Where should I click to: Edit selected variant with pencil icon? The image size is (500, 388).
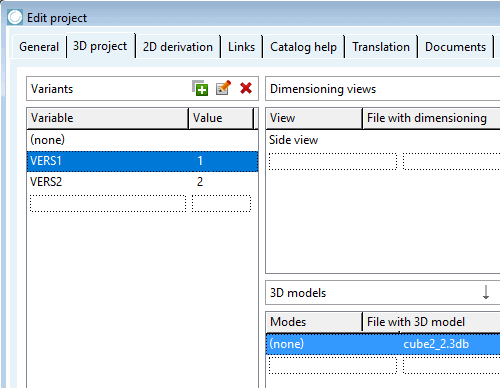(x=223, y=88)
